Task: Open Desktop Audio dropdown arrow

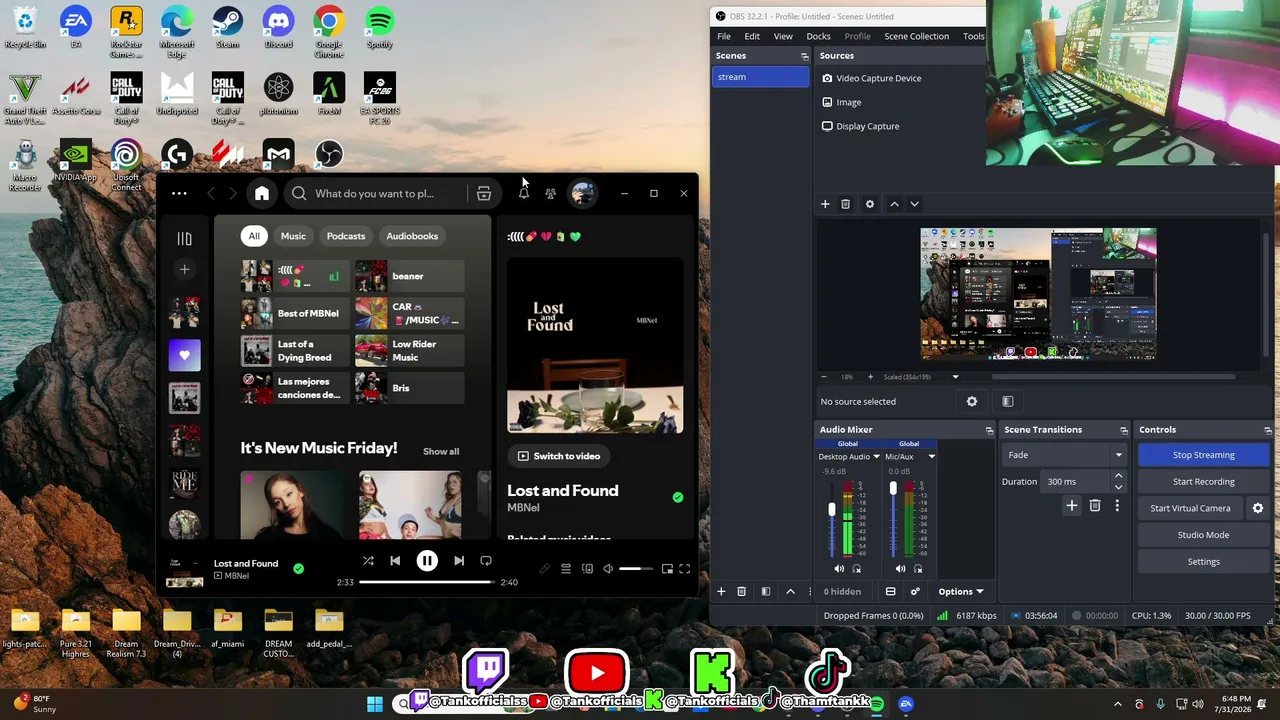Action: click(x=877, y=457)
